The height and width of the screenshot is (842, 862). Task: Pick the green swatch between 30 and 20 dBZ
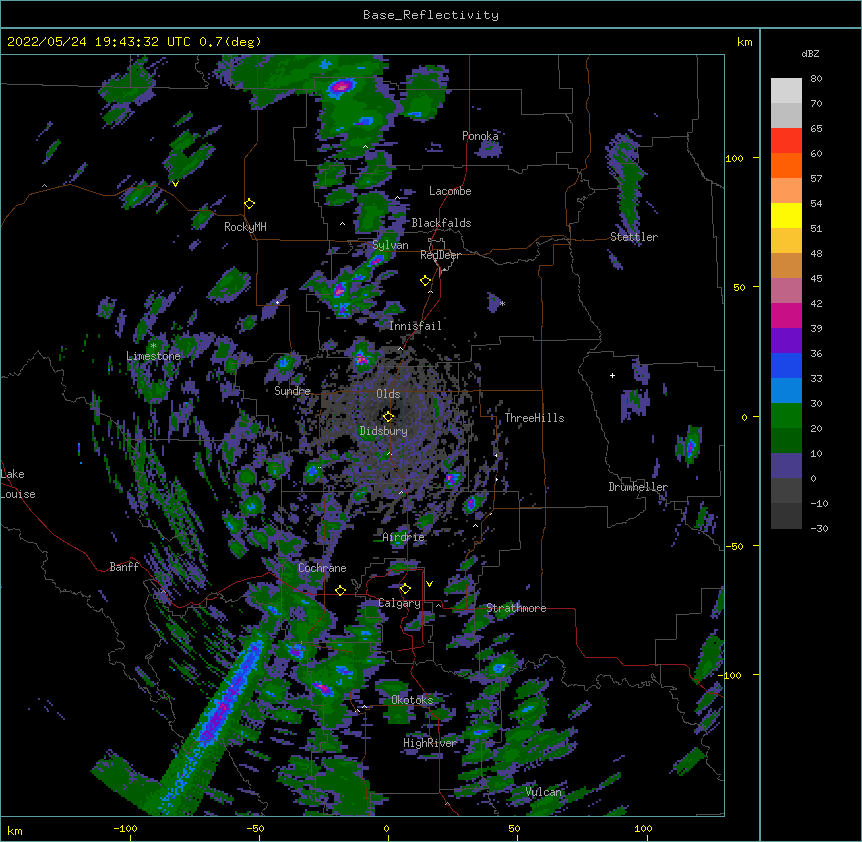point(786,416)
